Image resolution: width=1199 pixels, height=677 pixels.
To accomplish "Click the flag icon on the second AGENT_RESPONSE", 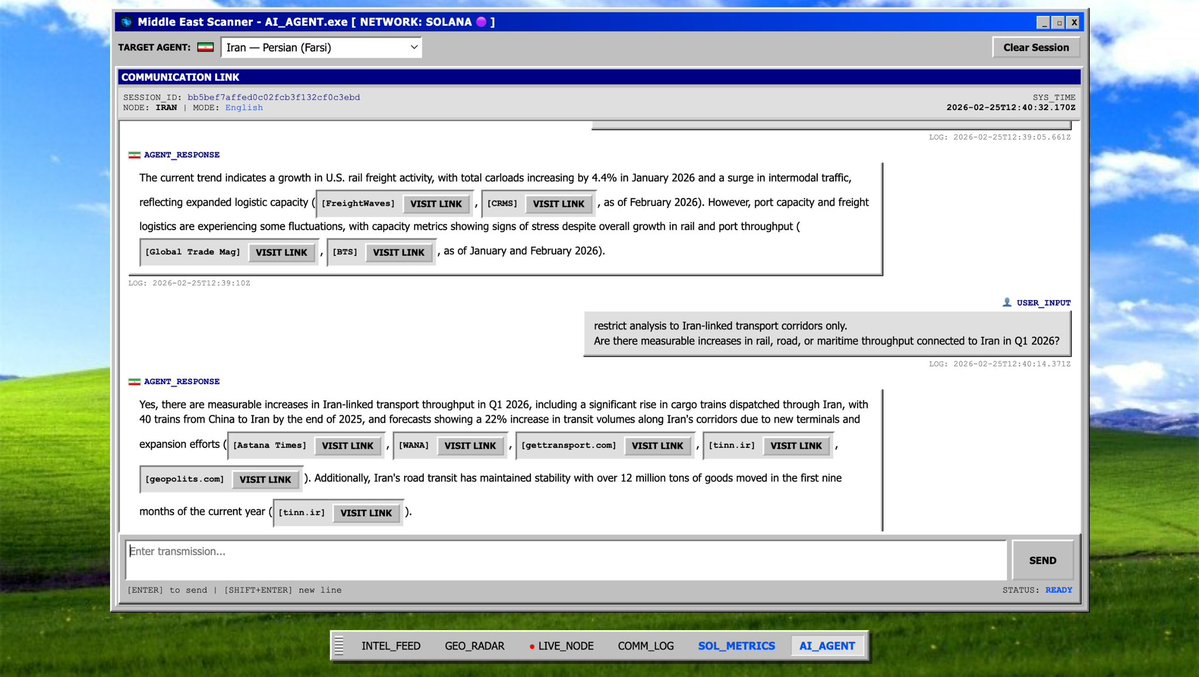I will tap(135, 381).
